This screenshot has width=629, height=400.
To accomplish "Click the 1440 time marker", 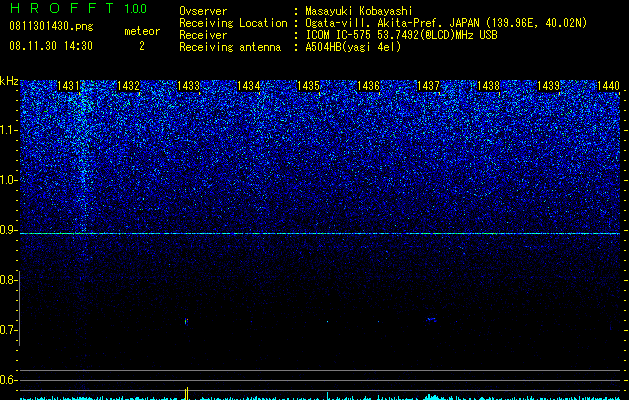I will click(608, 86).
